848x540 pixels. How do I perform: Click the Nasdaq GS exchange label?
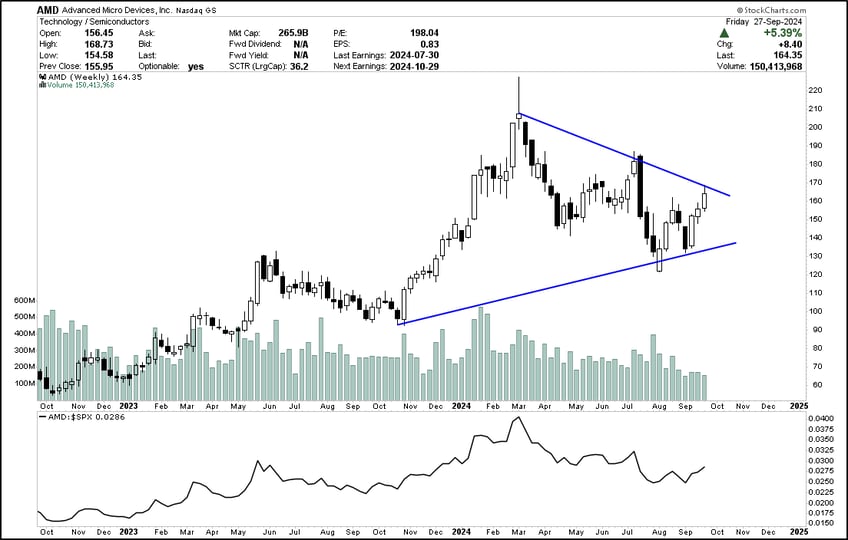(x=196, y=11)
